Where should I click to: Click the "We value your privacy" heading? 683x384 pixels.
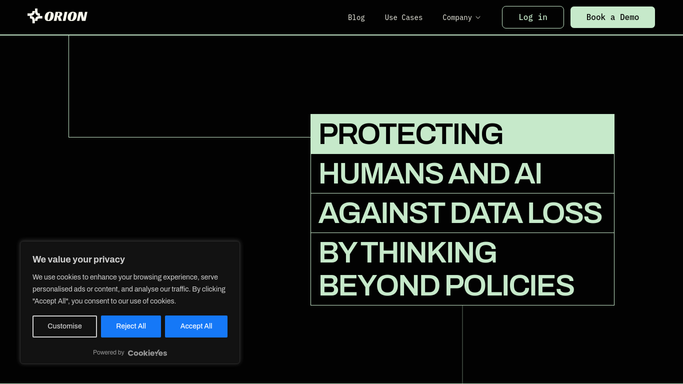coord(78,259)
